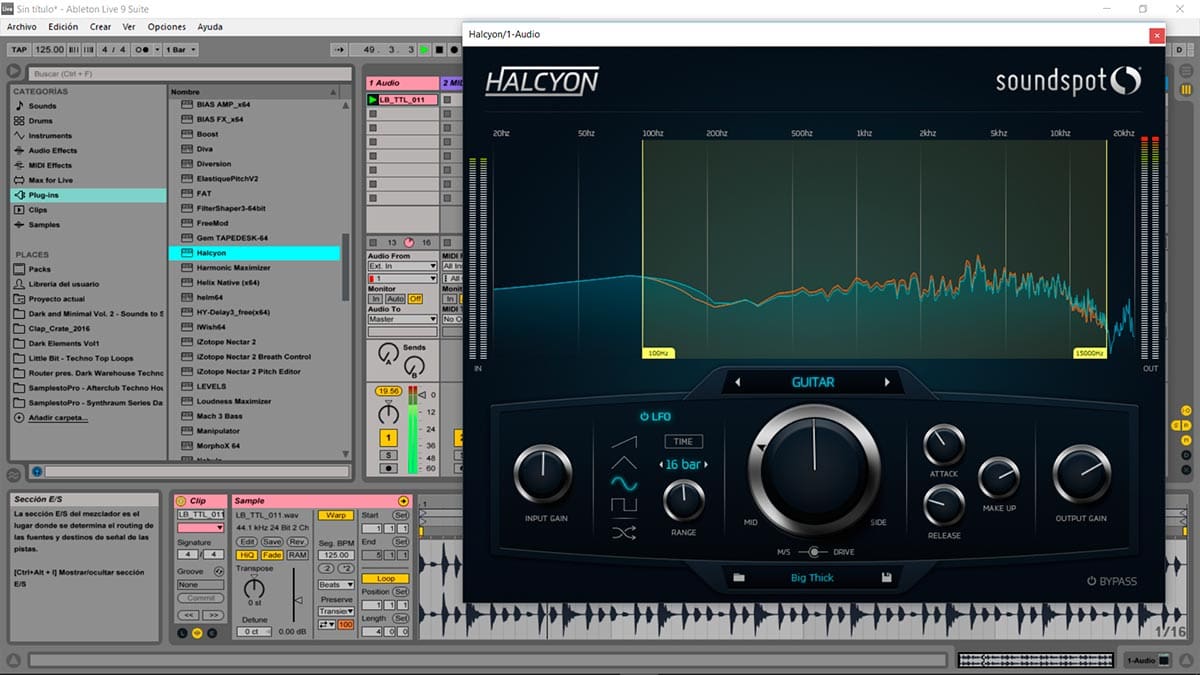Increase LFO time after 16 bar
Screen dimensions: 1200x675
[704, 464]
